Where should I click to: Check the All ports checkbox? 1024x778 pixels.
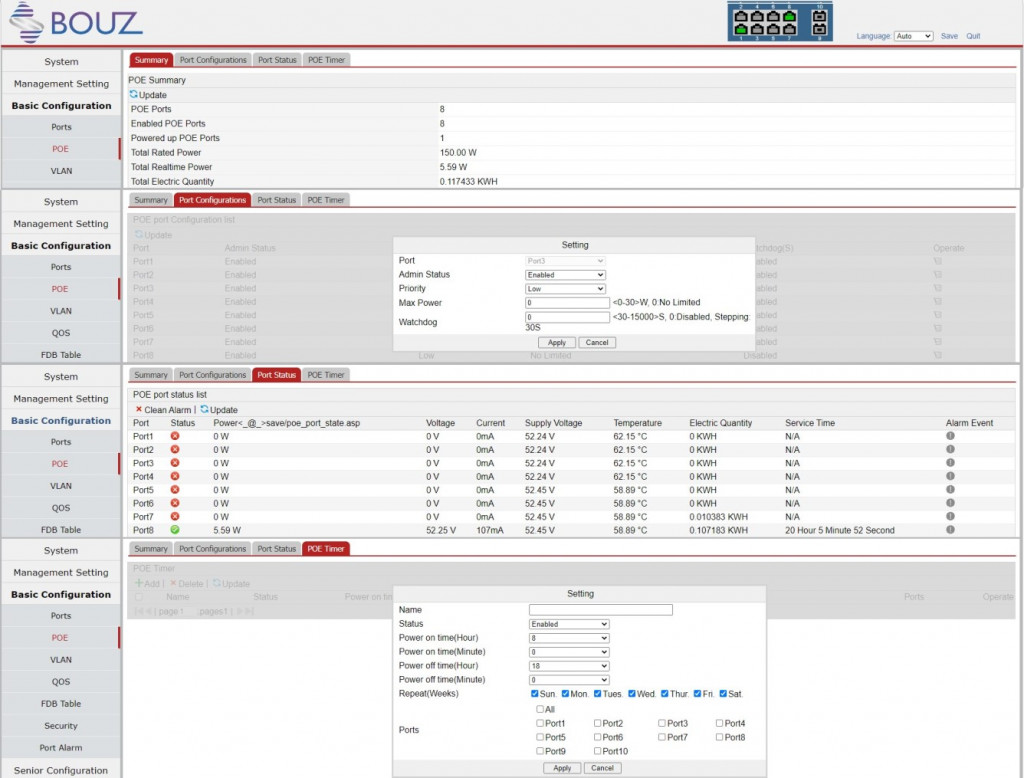click(x=540, y=709)
